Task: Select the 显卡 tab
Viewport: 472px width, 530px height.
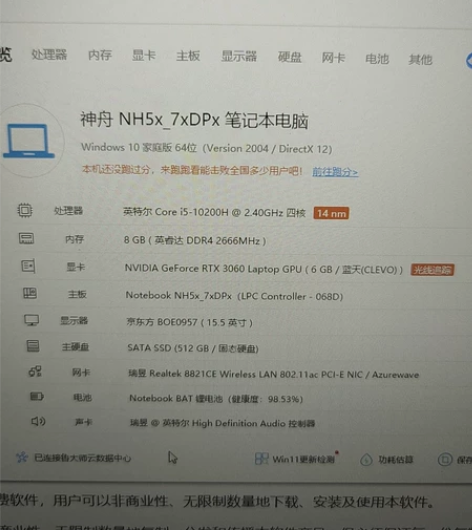Action: coord(144,55)
